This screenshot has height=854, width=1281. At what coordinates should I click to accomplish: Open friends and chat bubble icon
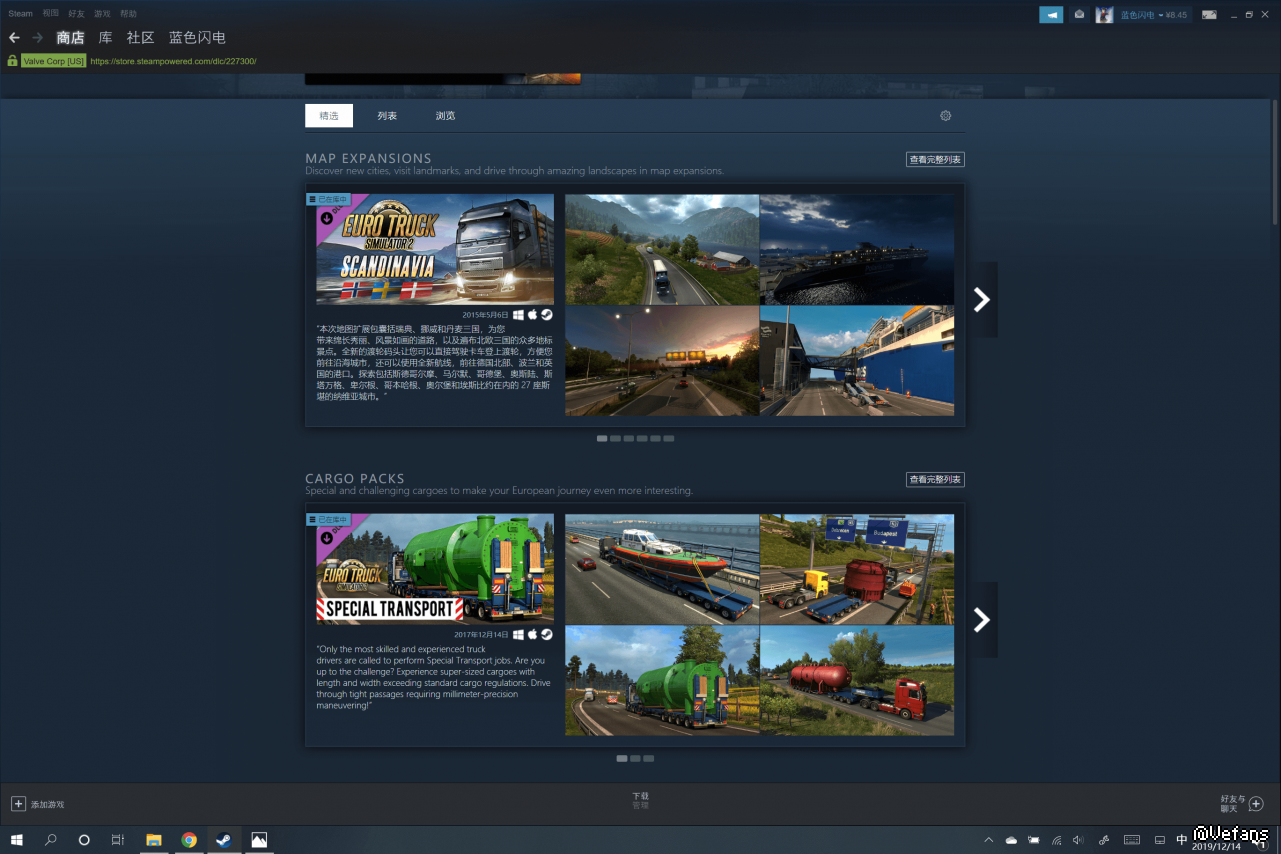[1257, 804]
